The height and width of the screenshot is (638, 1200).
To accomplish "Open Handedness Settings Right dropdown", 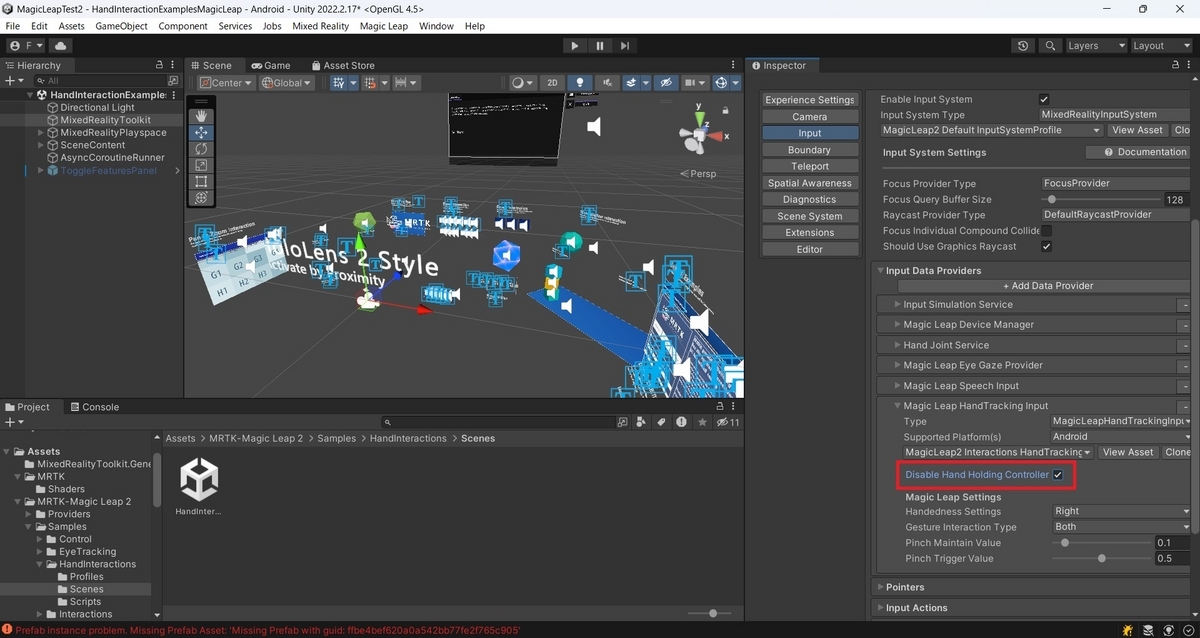I will click(1120, 511).
